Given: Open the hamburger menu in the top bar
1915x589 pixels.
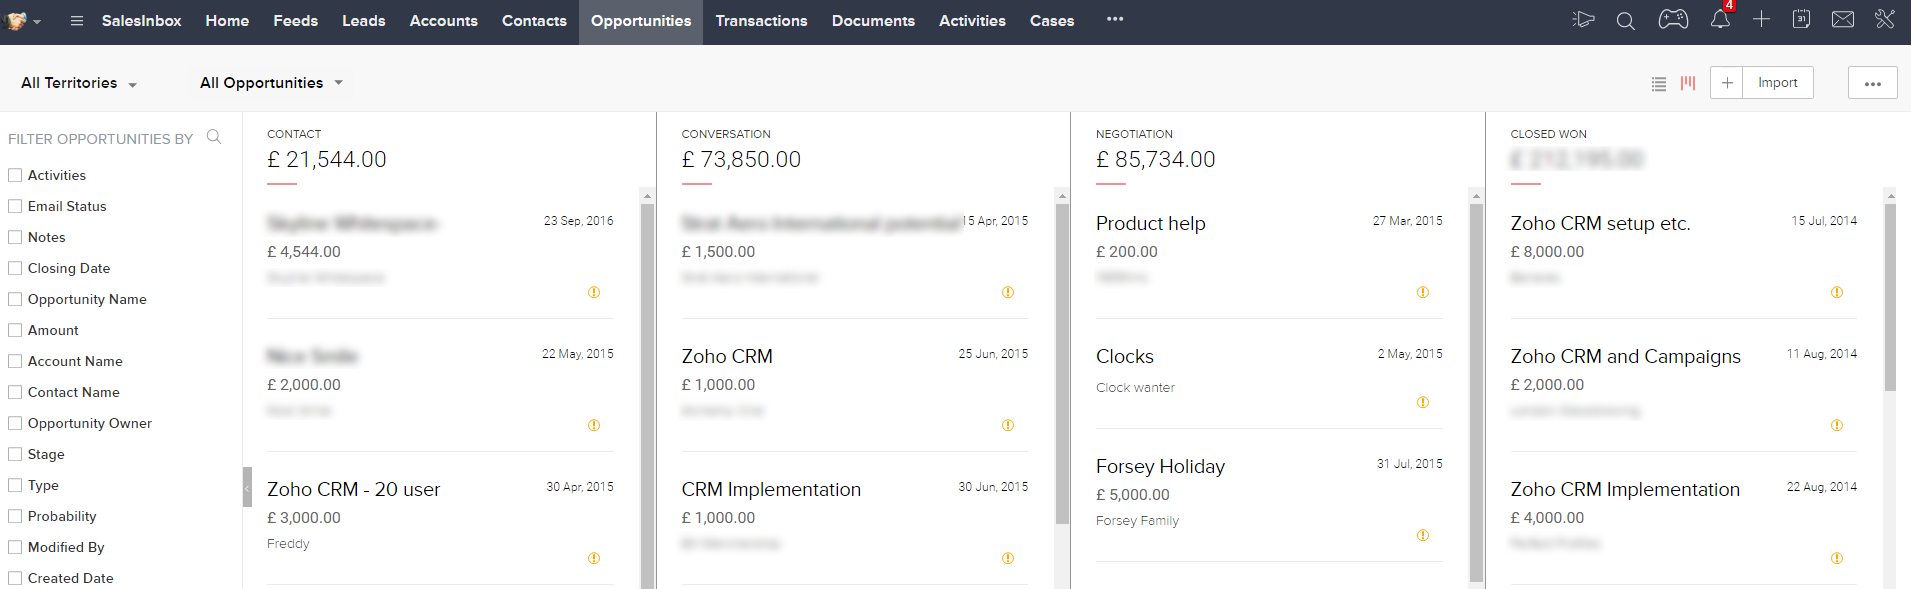Looking at the screenshot, I should [x=76, y=21].
